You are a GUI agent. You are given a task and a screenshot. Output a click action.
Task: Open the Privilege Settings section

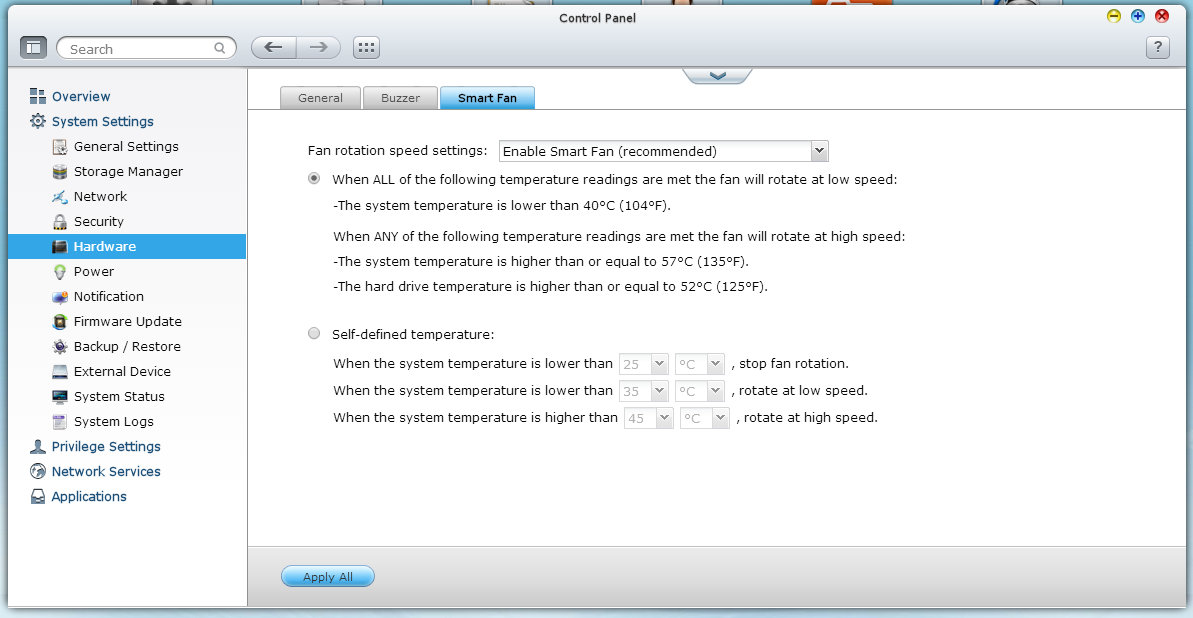click(x=105, y=446)
